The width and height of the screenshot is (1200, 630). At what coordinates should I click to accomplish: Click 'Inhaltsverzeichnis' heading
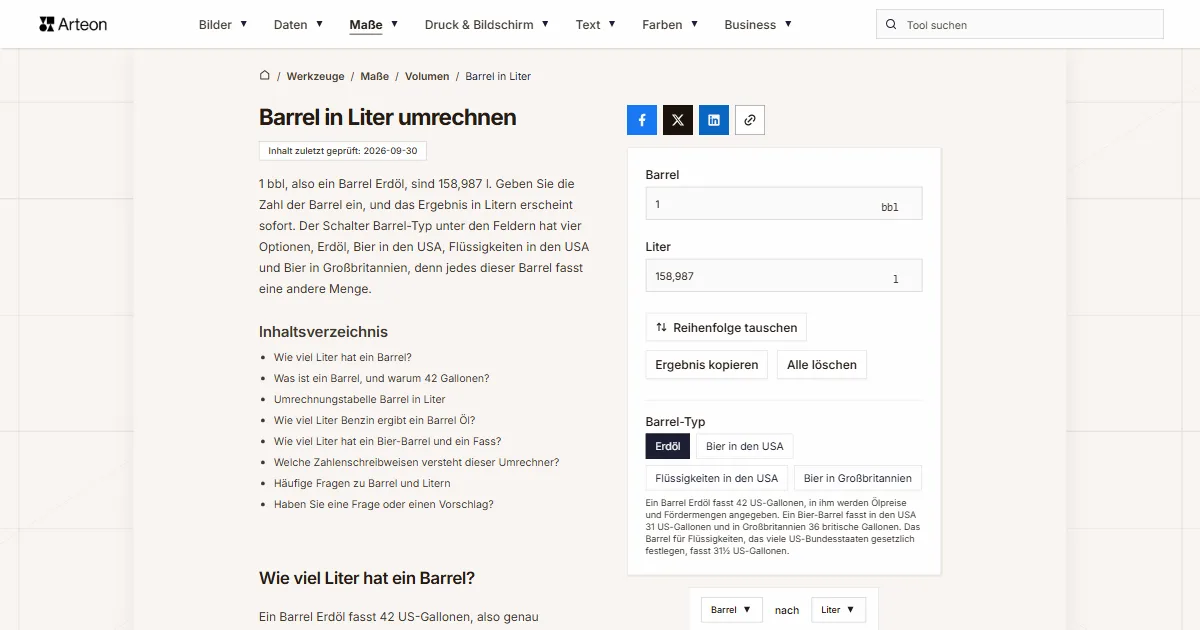[323, 332]
